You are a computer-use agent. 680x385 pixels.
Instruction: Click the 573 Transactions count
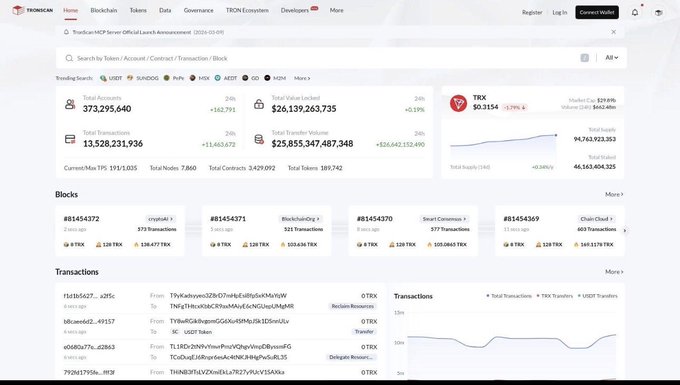point(157,229)
